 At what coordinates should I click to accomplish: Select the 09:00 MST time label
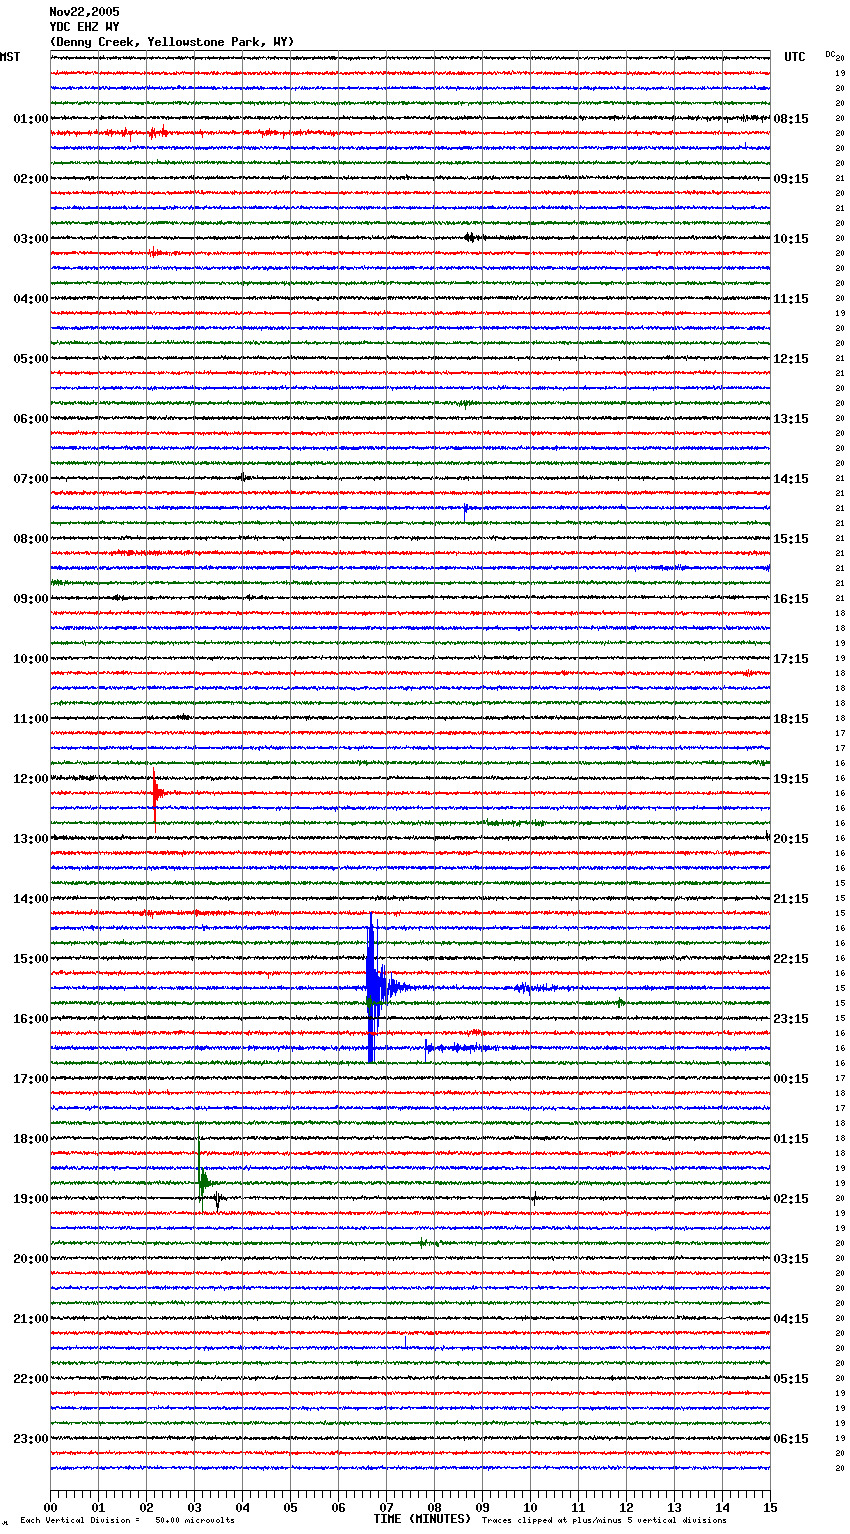tap(30, 599)
